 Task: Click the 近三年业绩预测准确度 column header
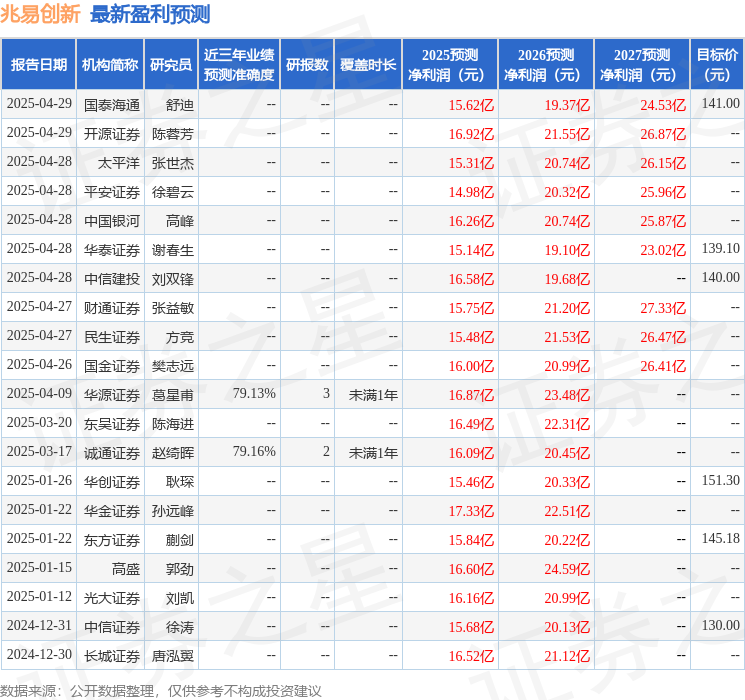239,64
